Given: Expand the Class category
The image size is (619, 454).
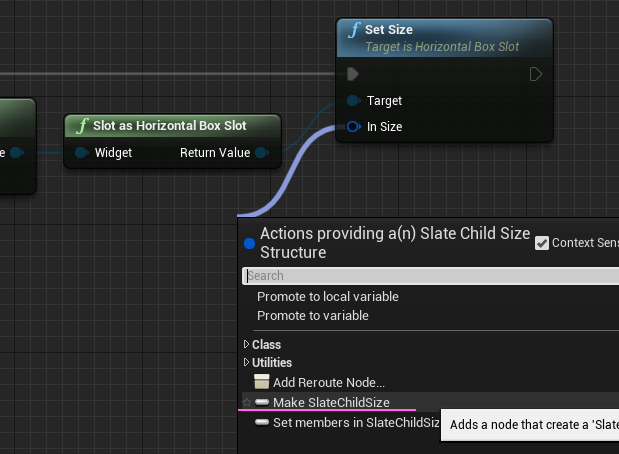Looking at the screenshot, I should pyautogui.click(x=247, y=345).
